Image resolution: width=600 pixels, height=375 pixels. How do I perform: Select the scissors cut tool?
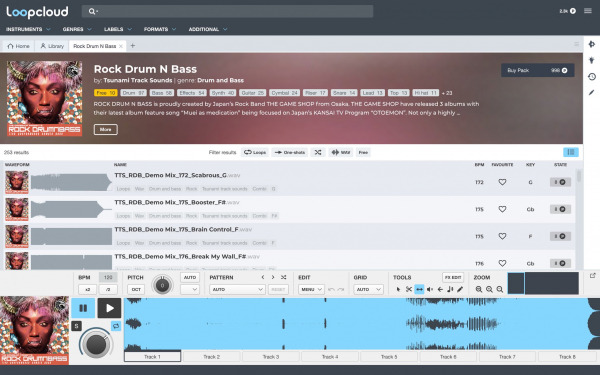[409, 289]
